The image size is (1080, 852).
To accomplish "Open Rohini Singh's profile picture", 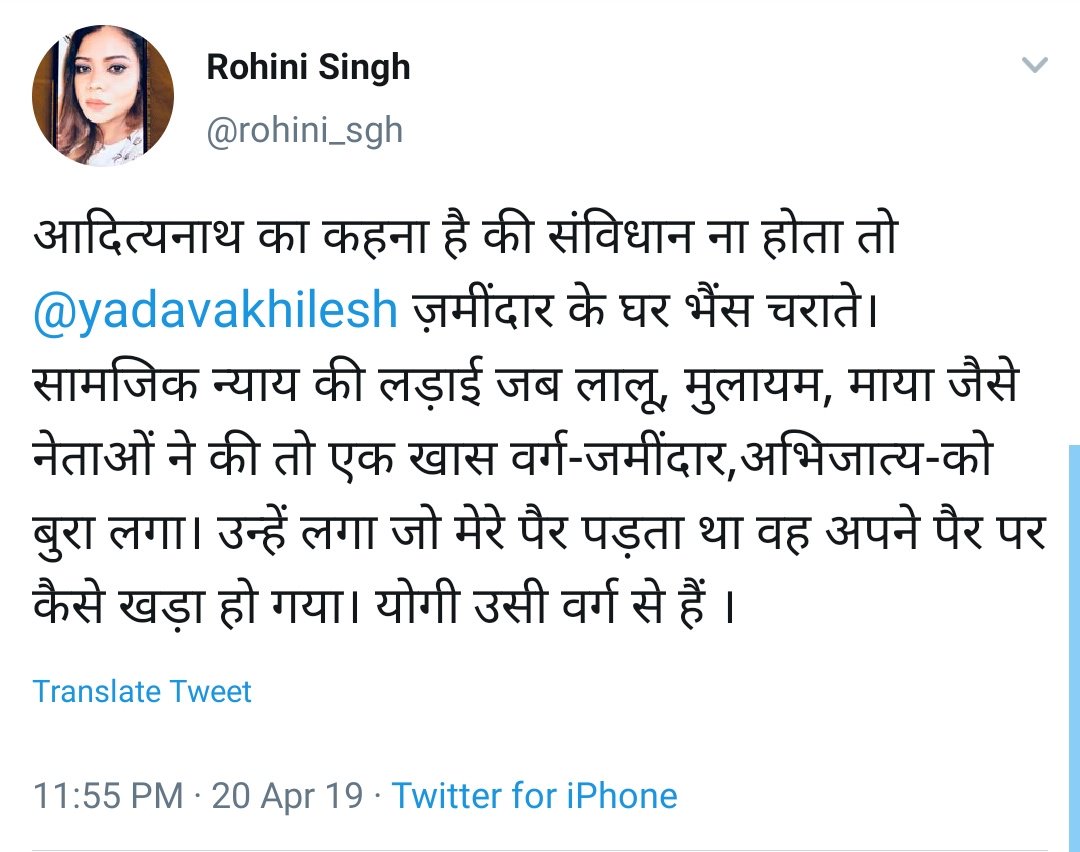I will [103, 96].
